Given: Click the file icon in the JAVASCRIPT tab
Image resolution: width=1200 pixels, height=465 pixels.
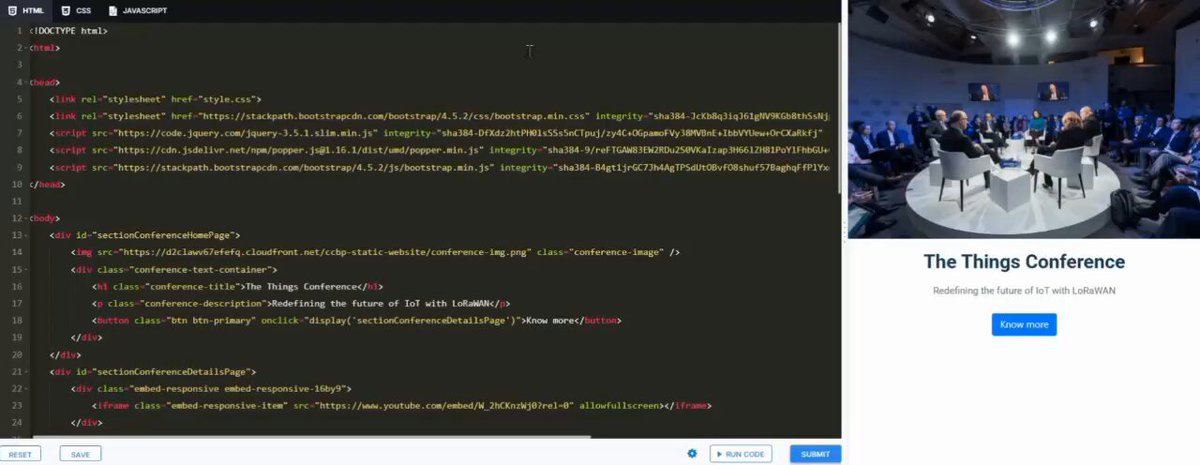Looking at the screenshot, I should (x=112, y=10).
